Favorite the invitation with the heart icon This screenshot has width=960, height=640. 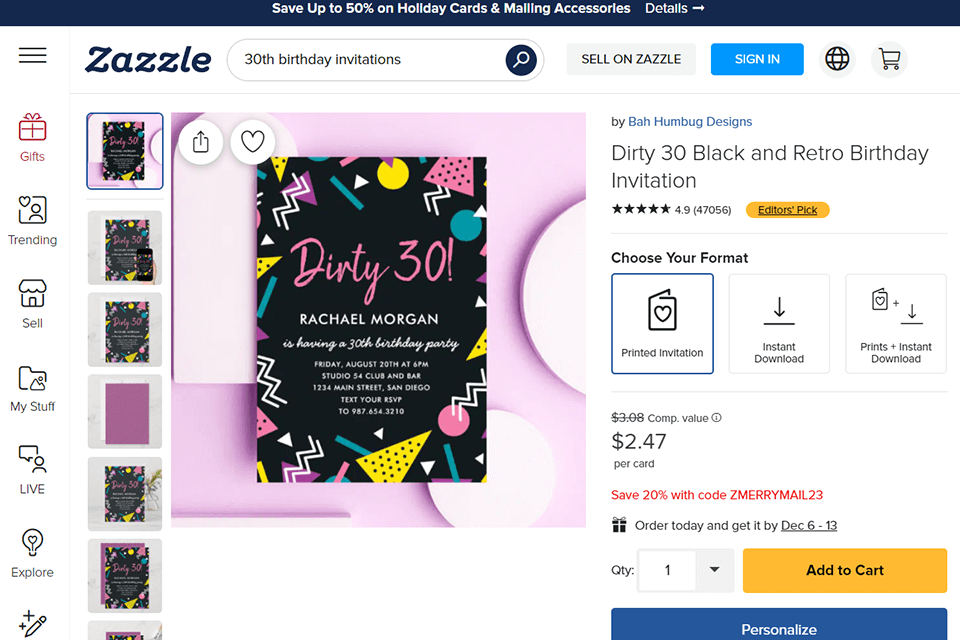coord(253,142)
